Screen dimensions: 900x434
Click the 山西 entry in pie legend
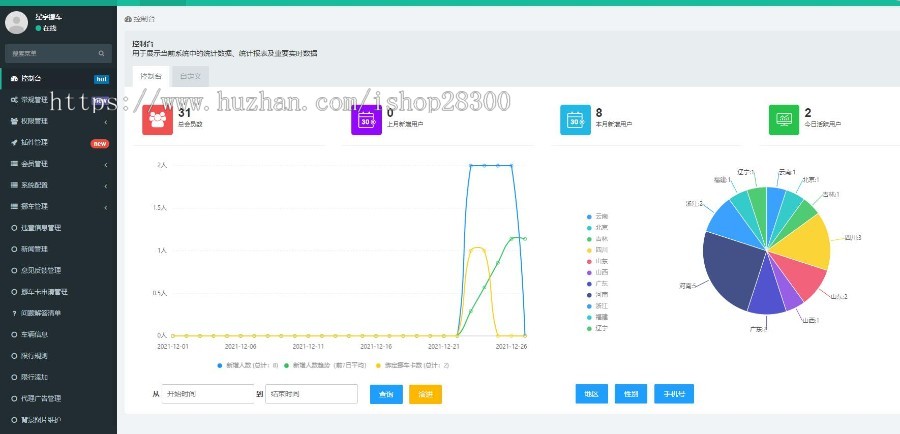[x=598, y=273]
